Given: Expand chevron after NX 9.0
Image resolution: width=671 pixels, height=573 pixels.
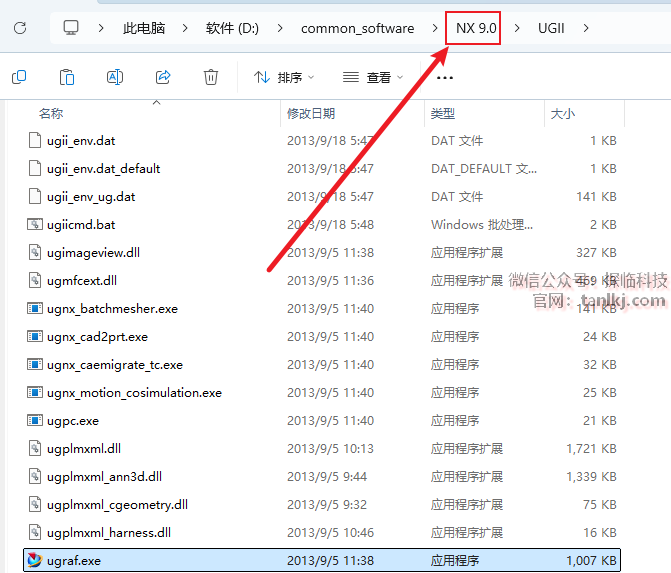Looking at the screenshot, I should pos(517,28).
